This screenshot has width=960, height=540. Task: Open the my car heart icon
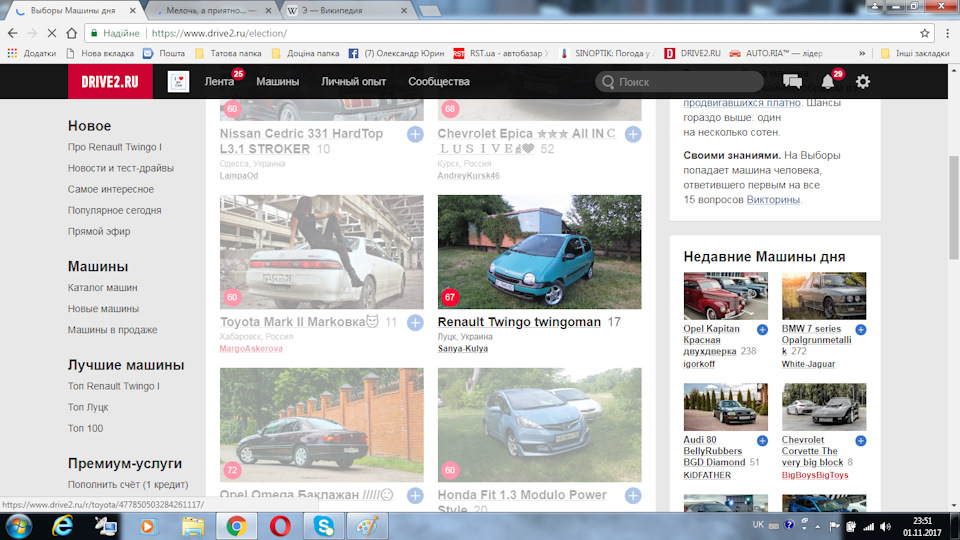179,81
